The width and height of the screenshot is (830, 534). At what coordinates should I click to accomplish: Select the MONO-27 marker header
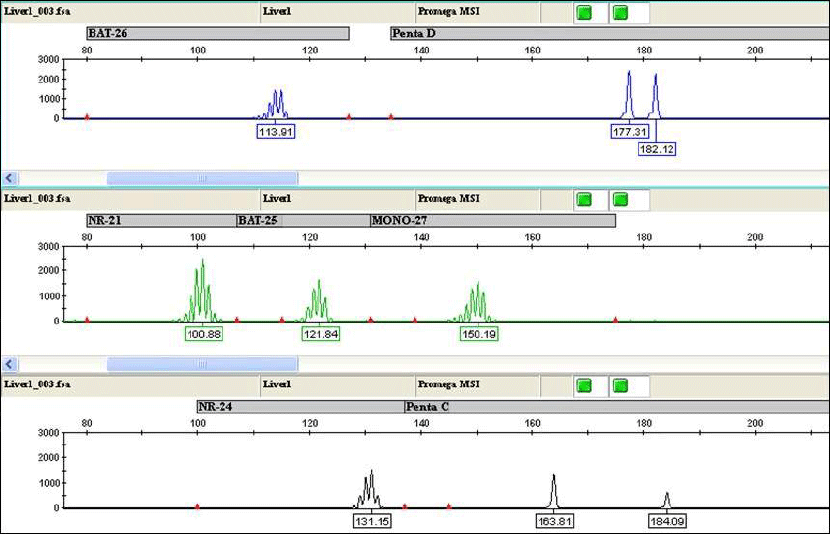(492, 220)
